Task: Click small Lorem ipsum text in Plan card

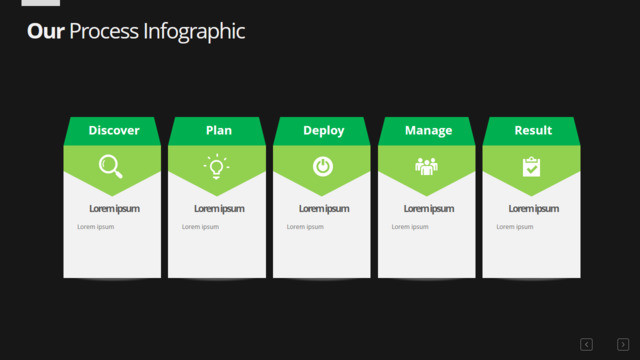Action: pyautogui.click(x=200, y=227)
